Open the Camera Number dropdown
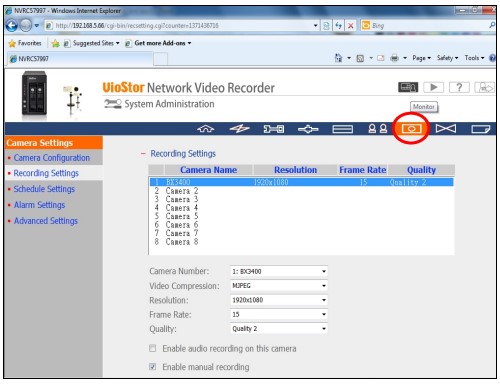500x386 pixels. tap(279, 271)
